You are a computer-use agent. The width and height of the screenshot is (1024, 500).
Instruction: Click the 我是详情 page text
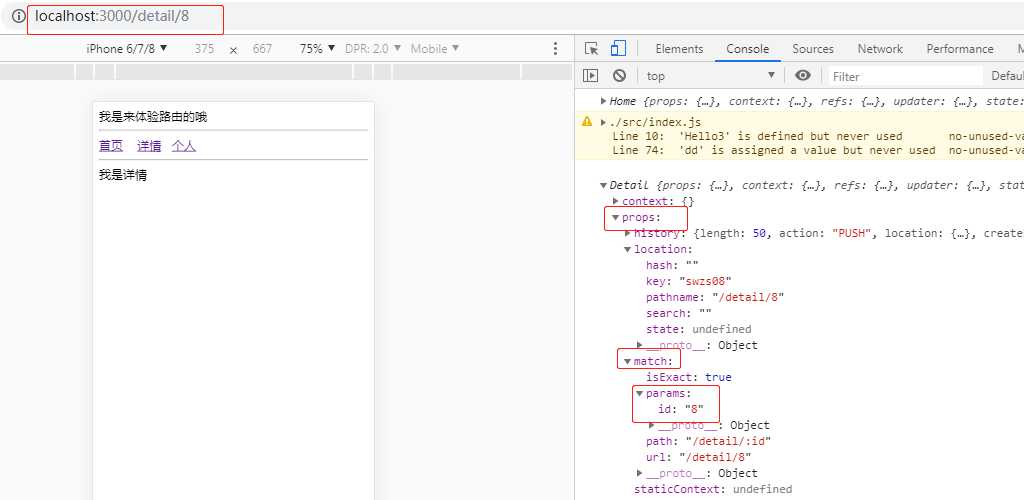click(123, 175)
